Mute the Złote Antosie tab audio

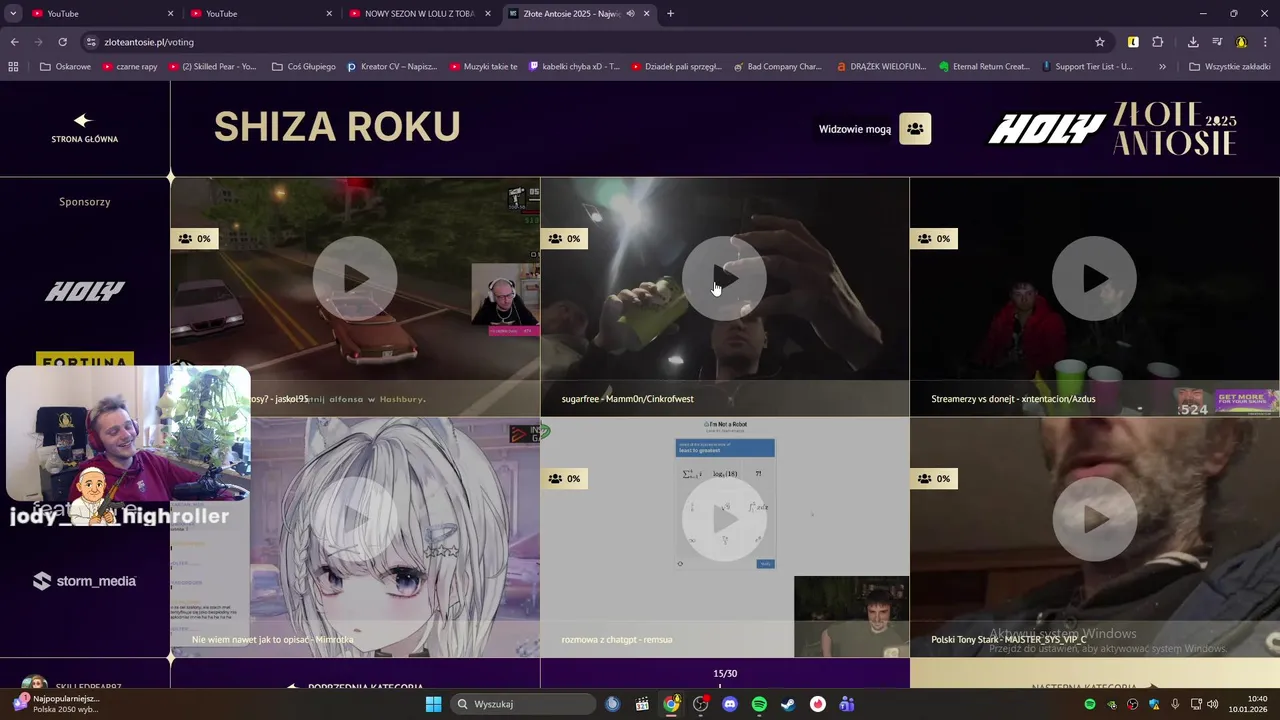click(x=631, y=13)
